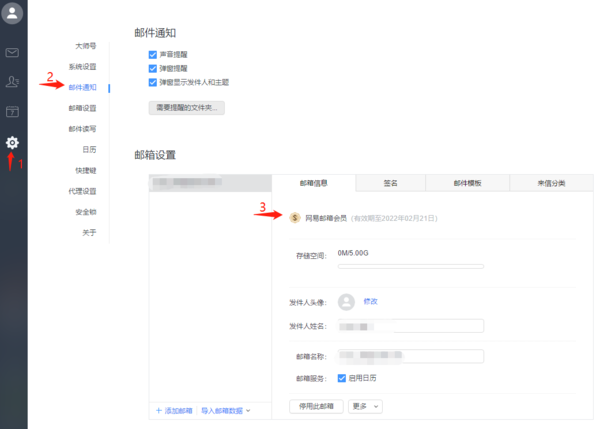600x429 pixels.
Task: Click the settings gear icon
Action: (x=13, y=143)
